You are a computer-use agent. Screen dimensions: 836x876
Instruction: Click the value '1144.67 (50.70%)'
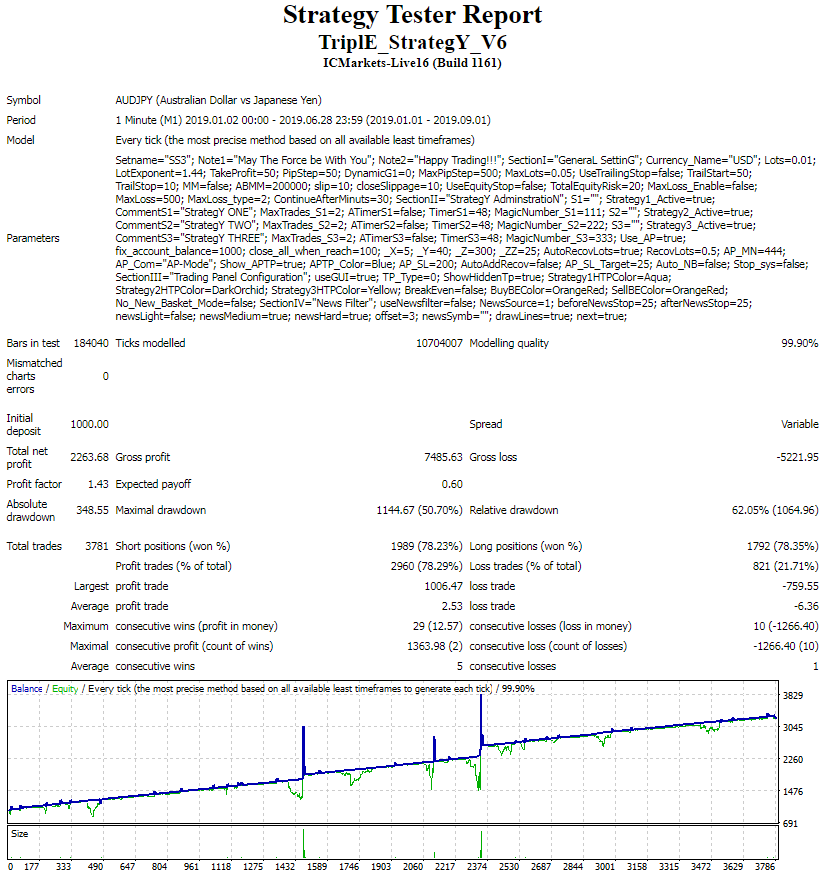pos(420,510)
